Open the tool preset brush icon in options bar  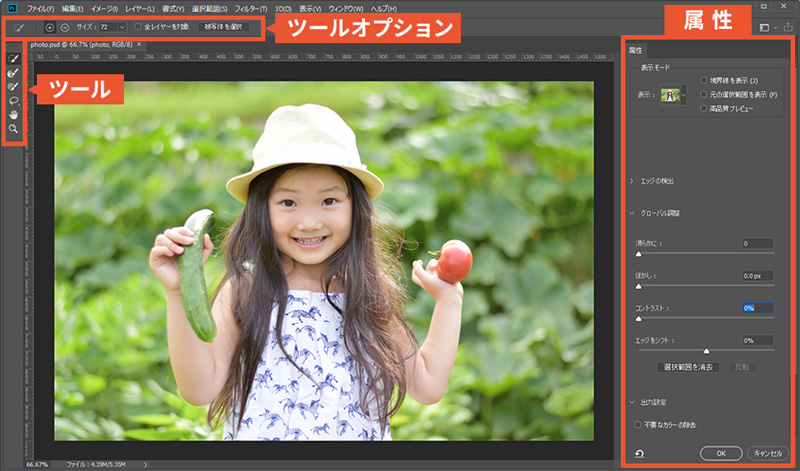(19, 27)
